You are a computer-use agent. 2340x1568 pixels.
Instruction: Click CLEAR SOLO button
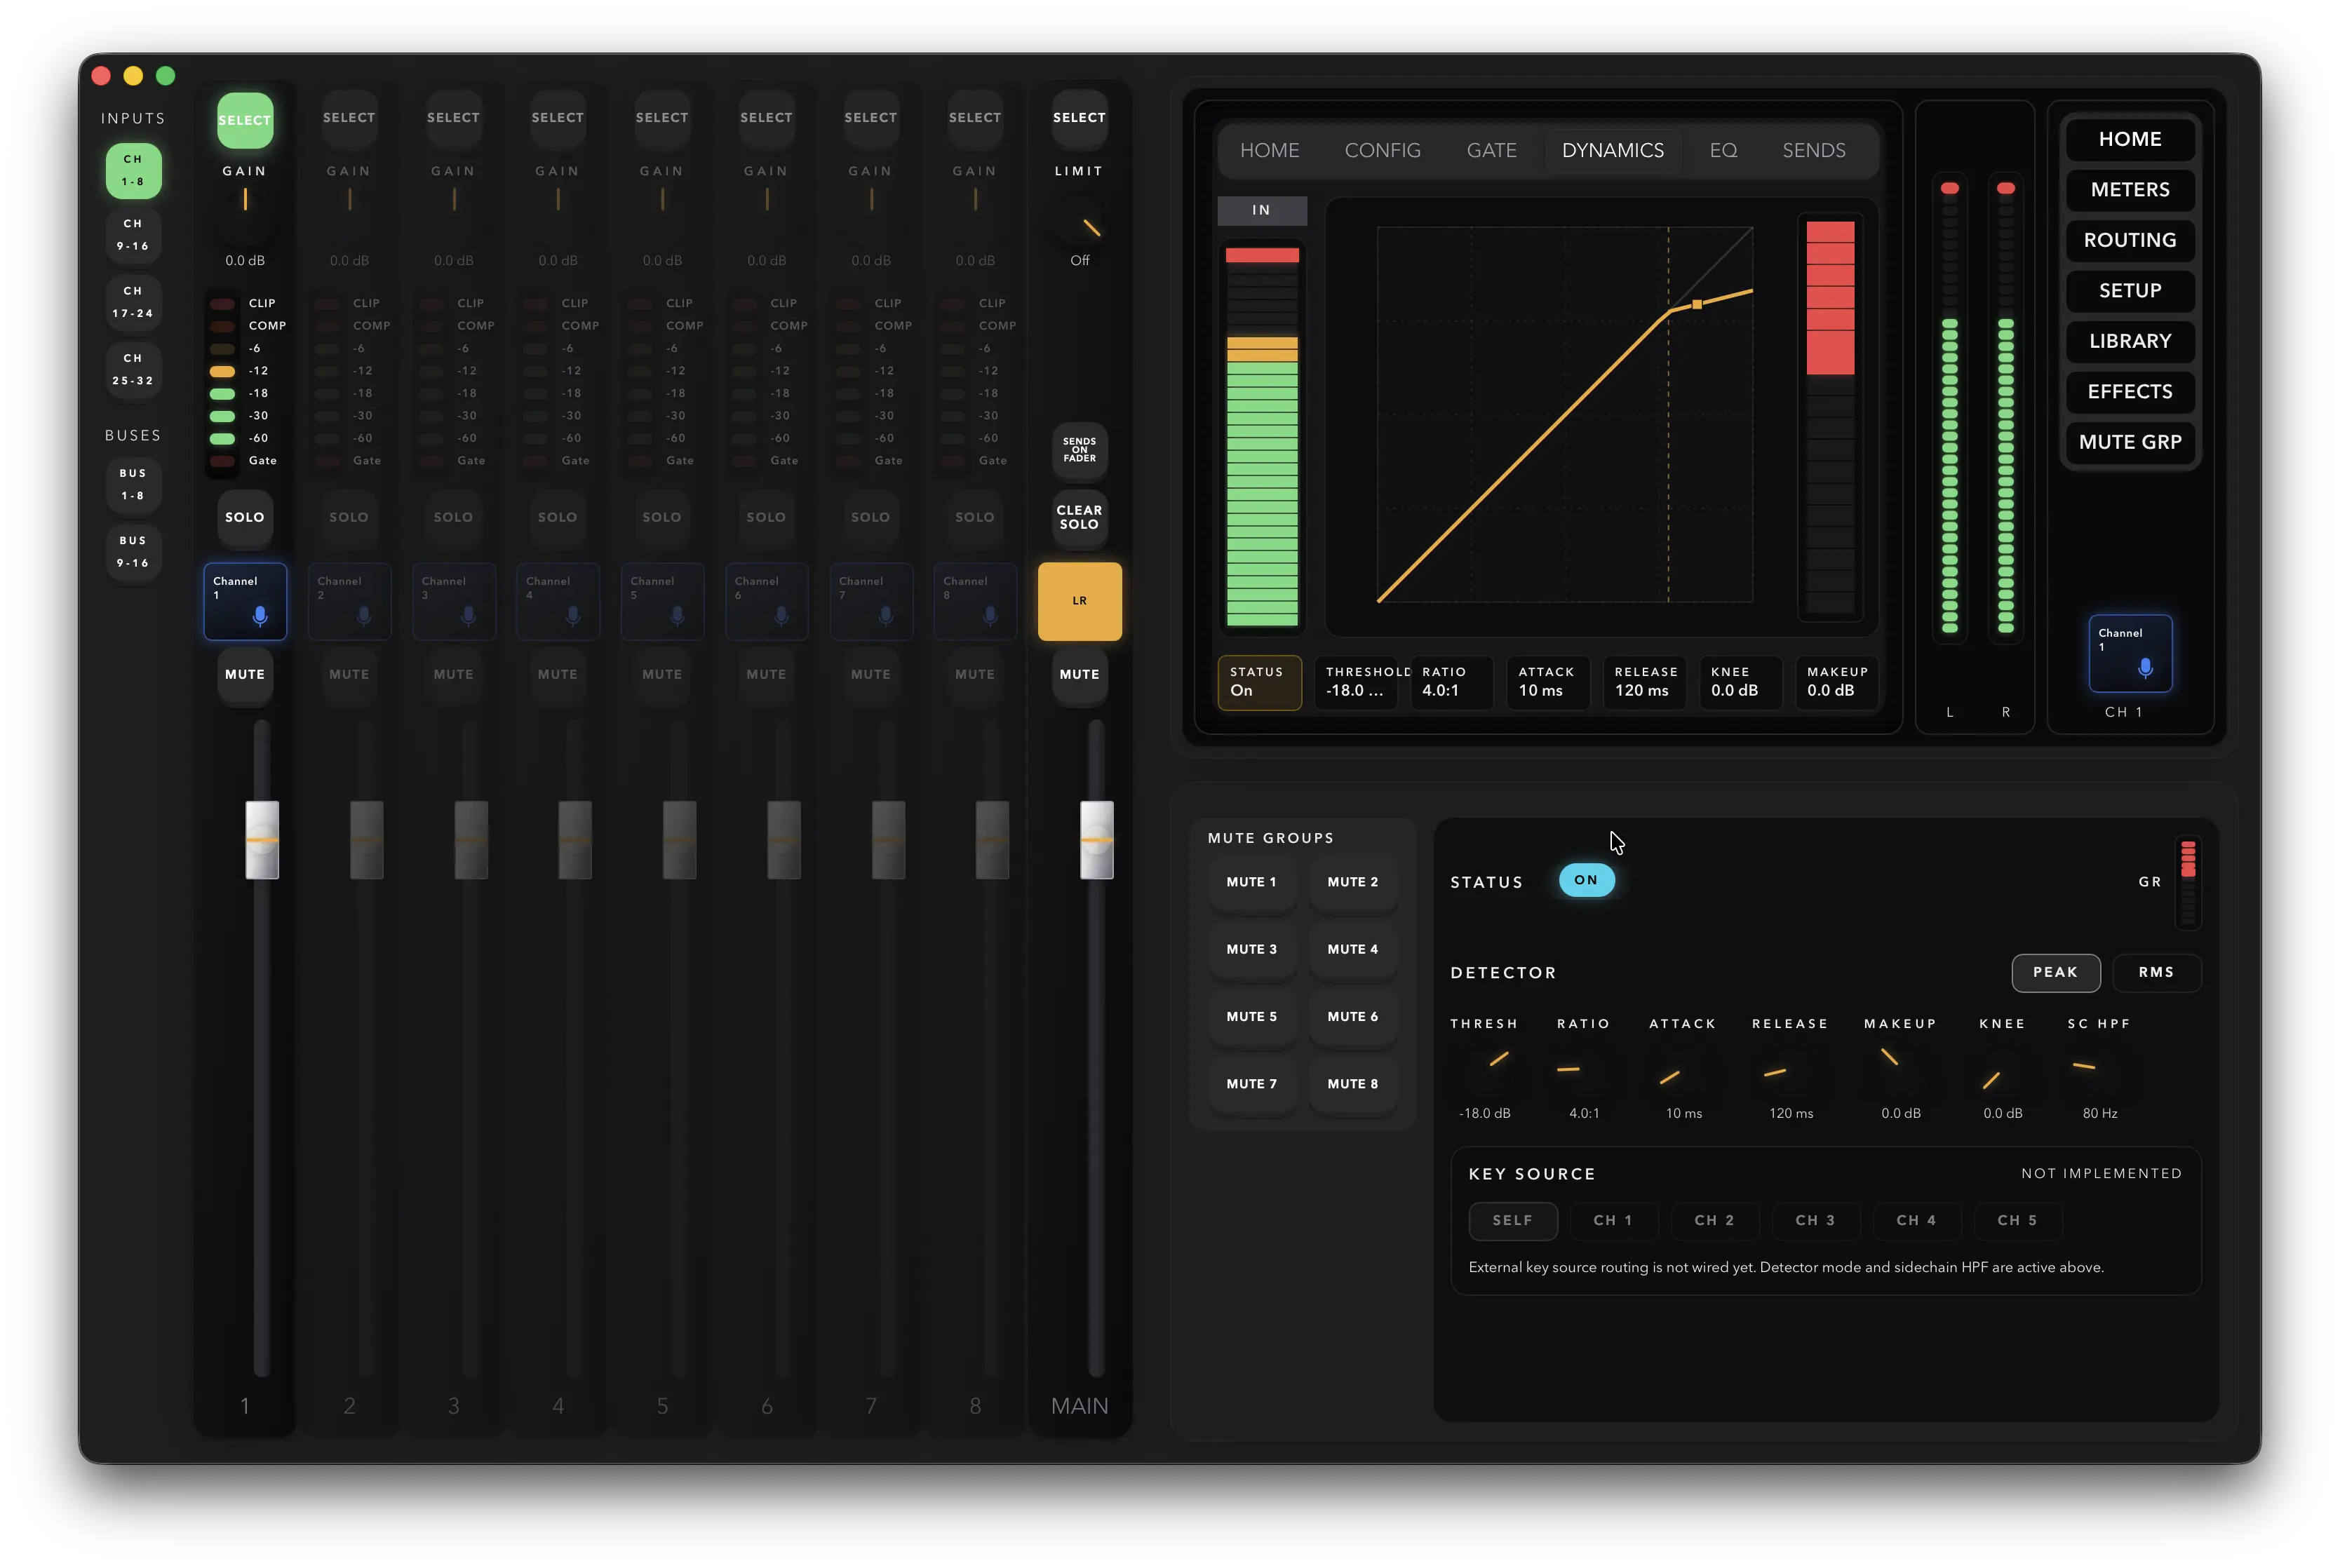tap(1079, 517)
